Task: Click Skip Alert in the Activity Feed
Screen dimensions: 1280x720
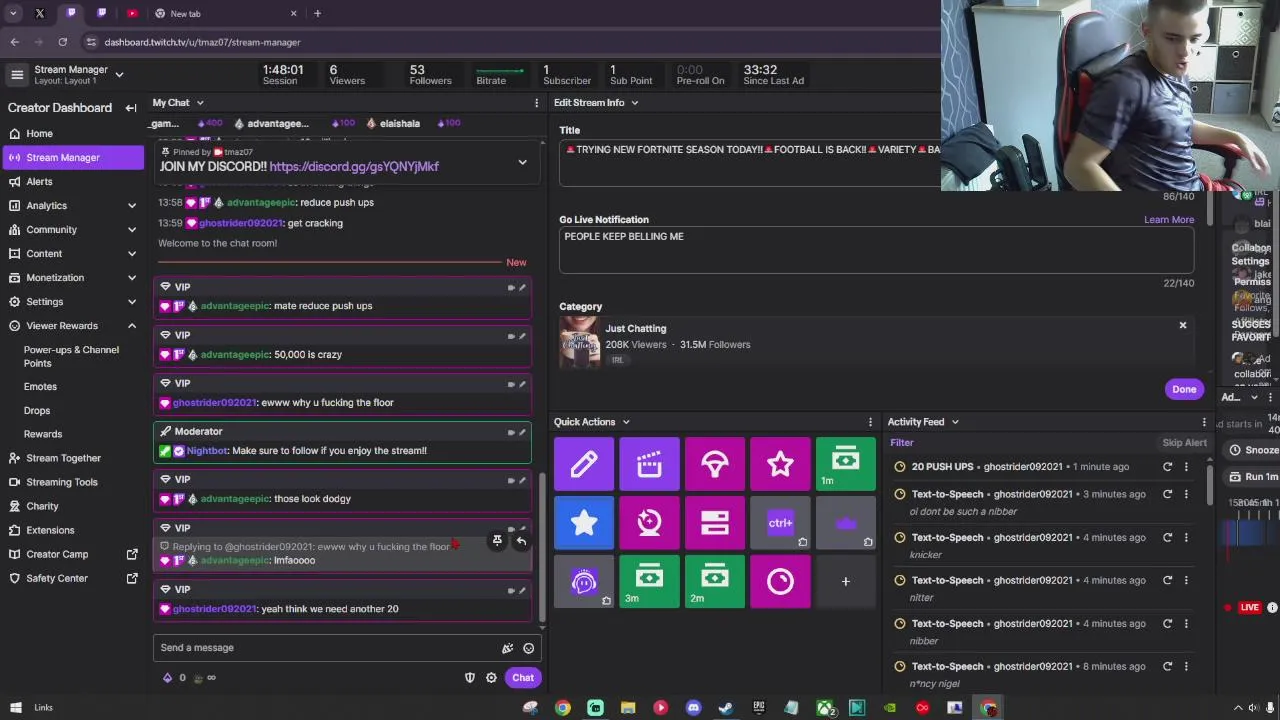Action: [x=1184, y=443]
